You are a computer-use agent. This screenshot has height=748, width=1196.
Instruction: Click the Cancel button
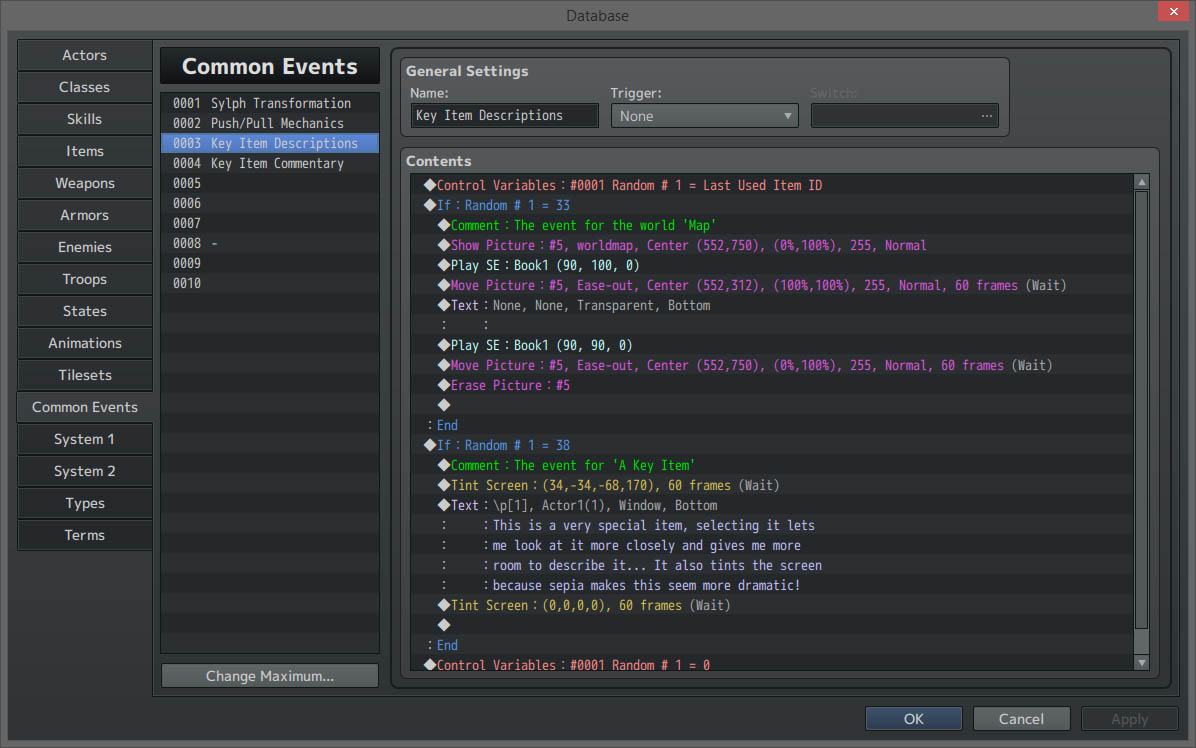click(x=1021, y=719)
